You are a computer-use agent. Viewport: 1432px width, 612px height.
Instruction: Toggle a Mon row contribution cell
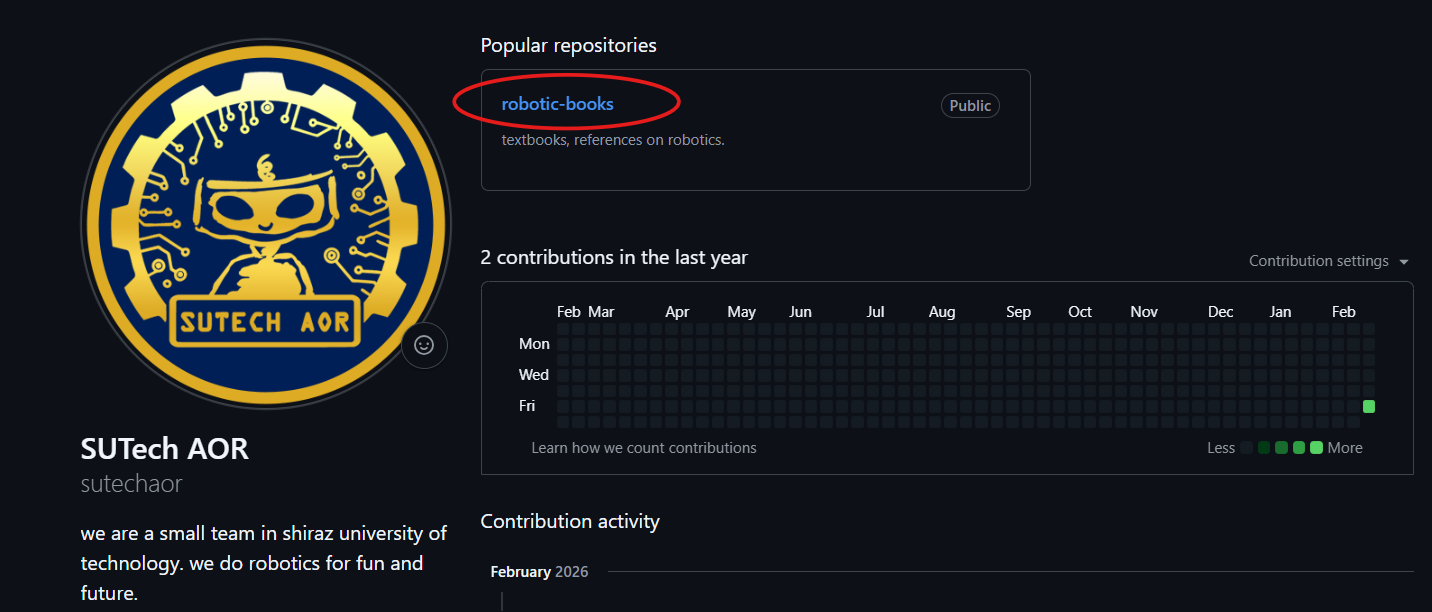(875, 343)
